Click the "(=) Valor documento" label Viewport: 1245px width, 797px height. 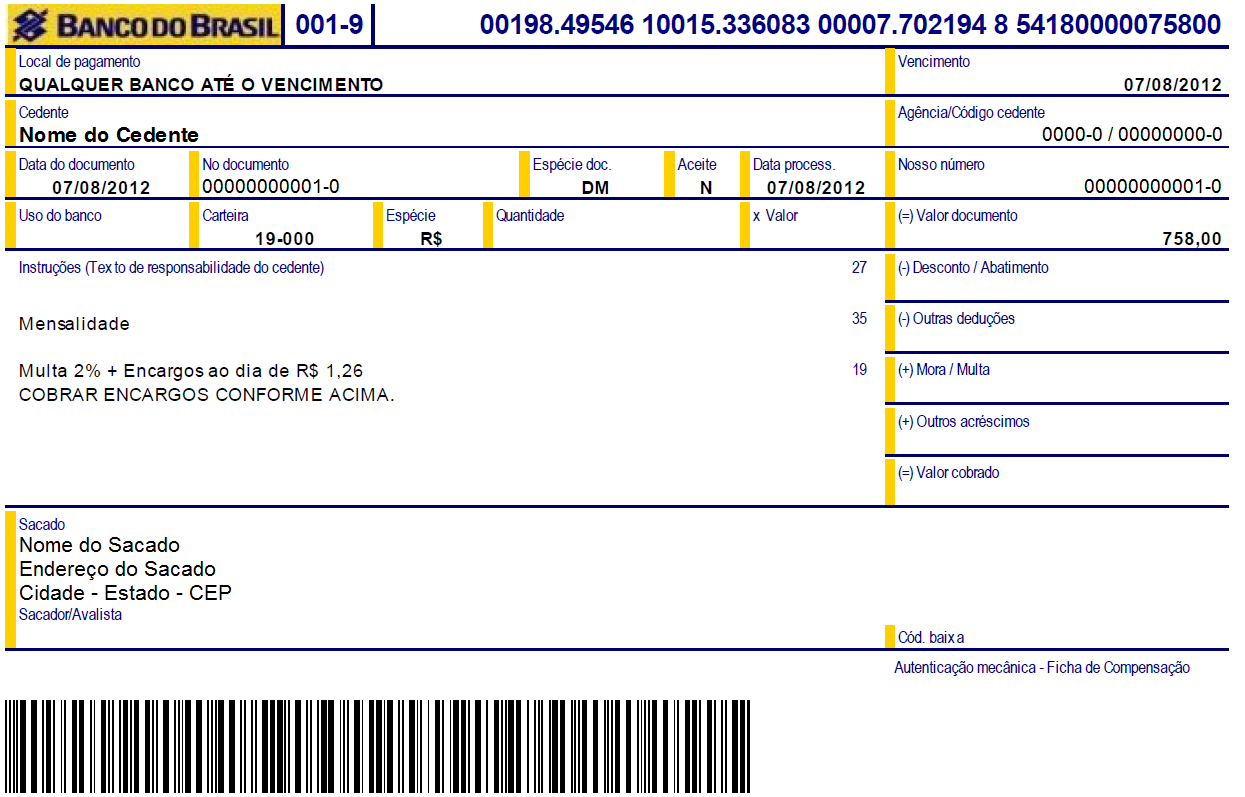coord(958,215)
